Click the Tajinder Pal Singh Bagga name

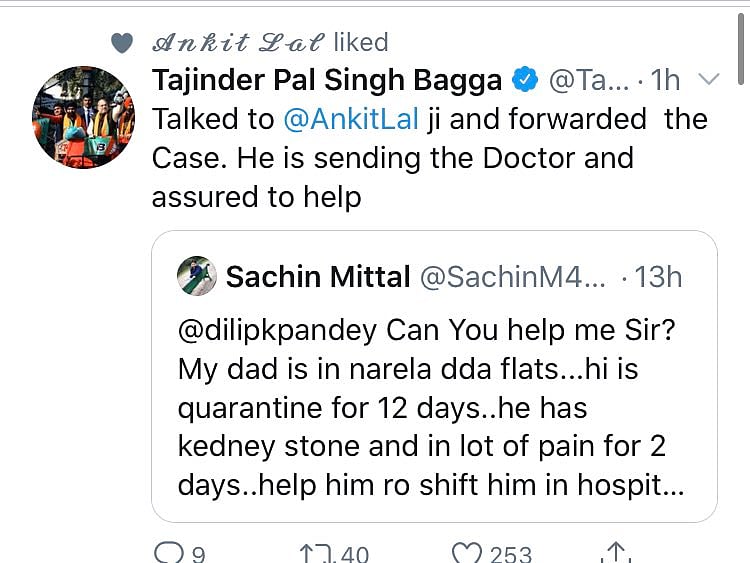click(328, 79)
